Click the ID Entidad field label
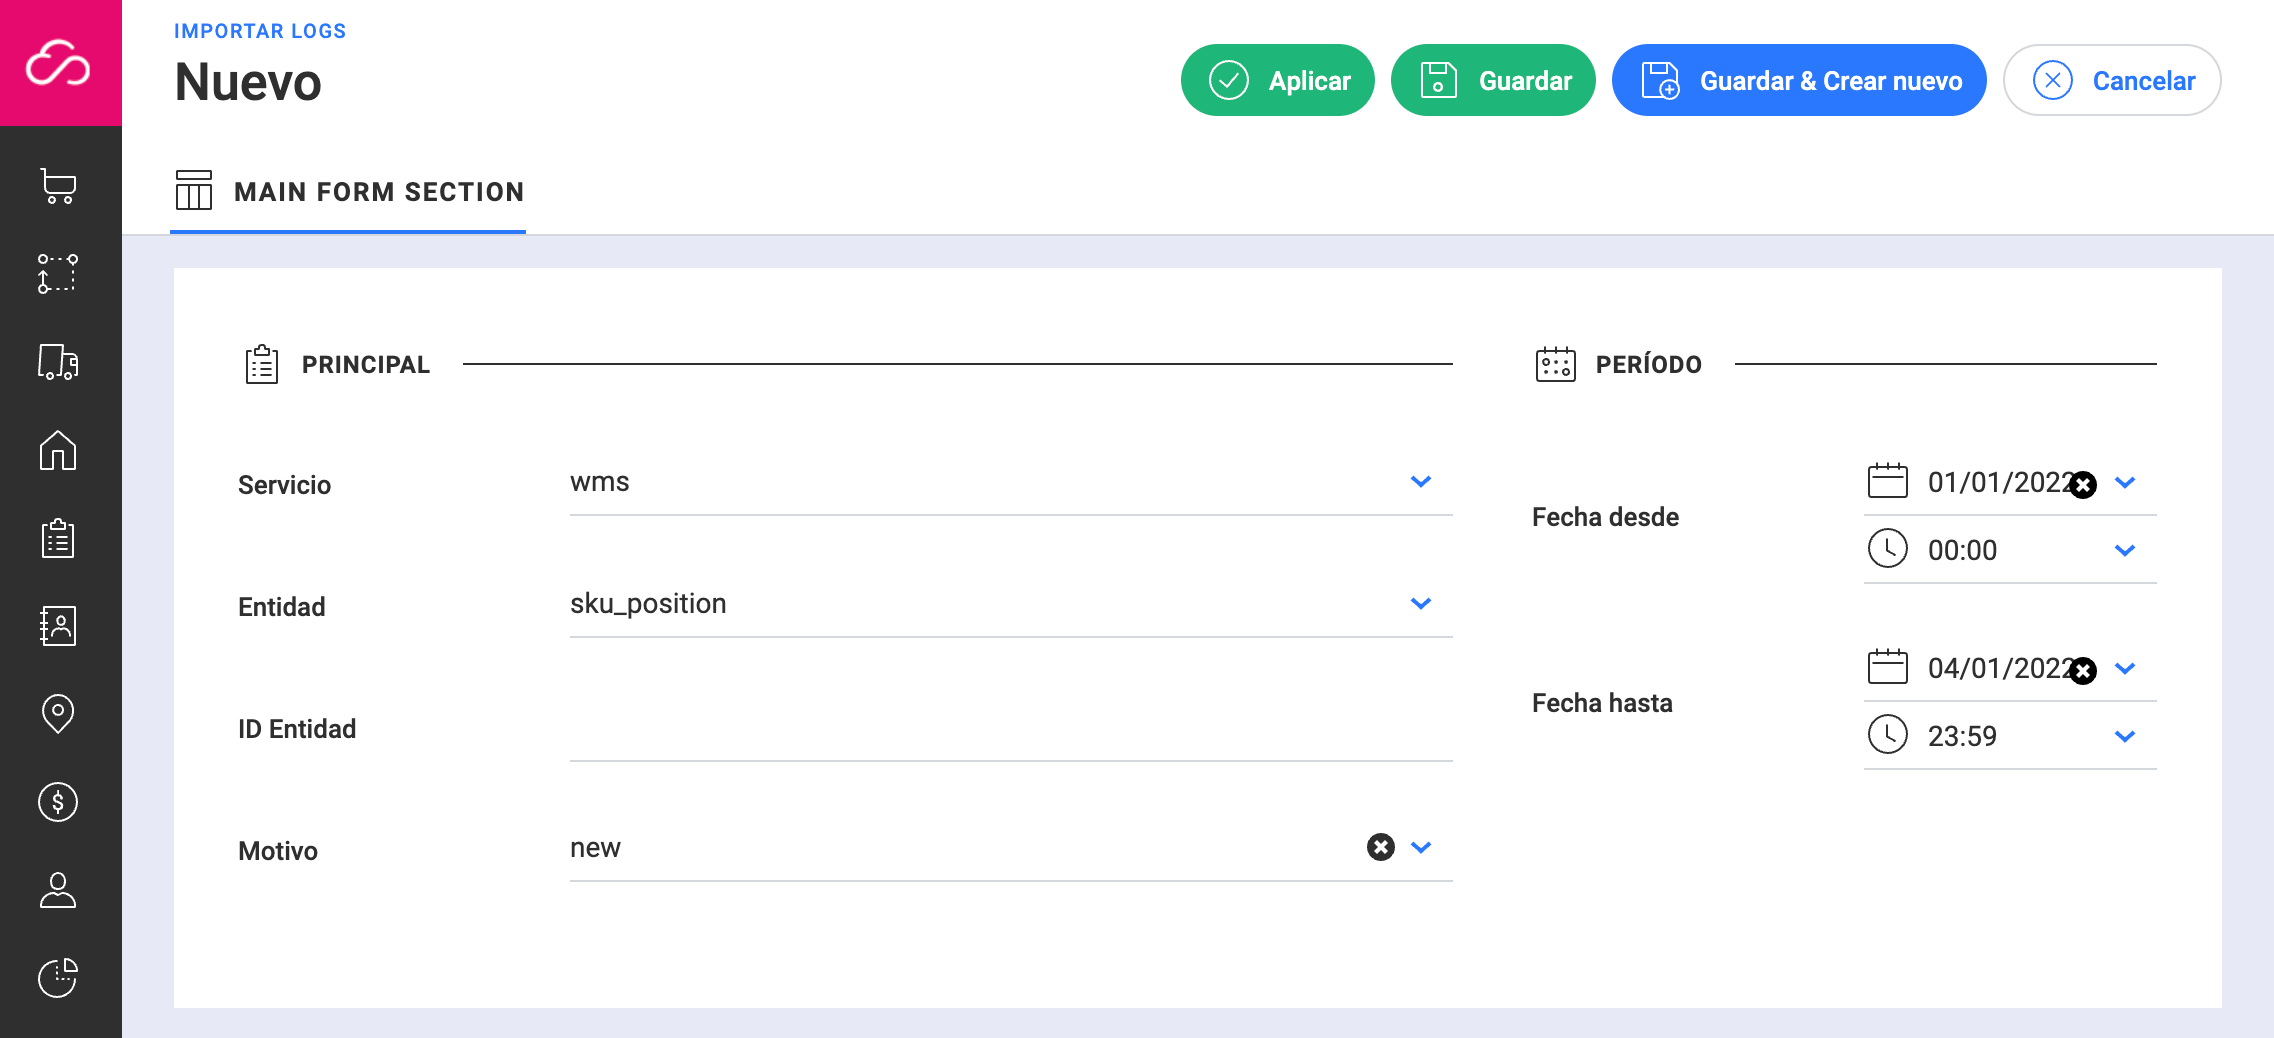 (297, 729)
